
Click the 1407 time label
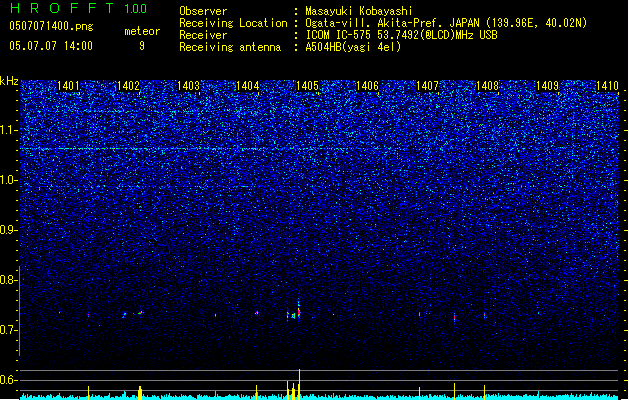point(427,86)
